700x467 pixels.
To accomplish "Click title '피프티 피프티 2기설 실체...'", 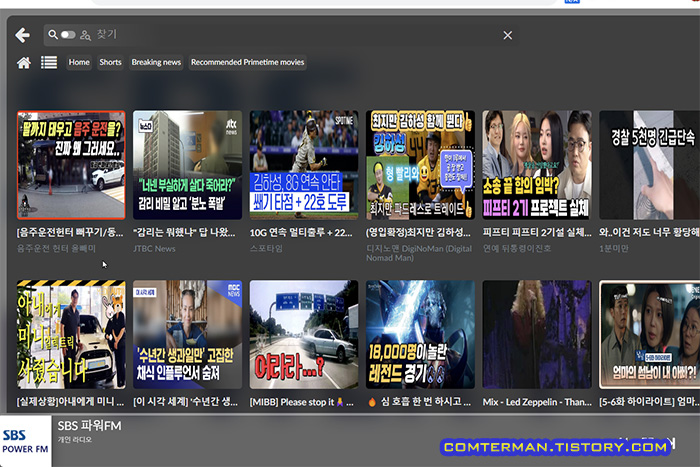I will click(x=537, y=233).
